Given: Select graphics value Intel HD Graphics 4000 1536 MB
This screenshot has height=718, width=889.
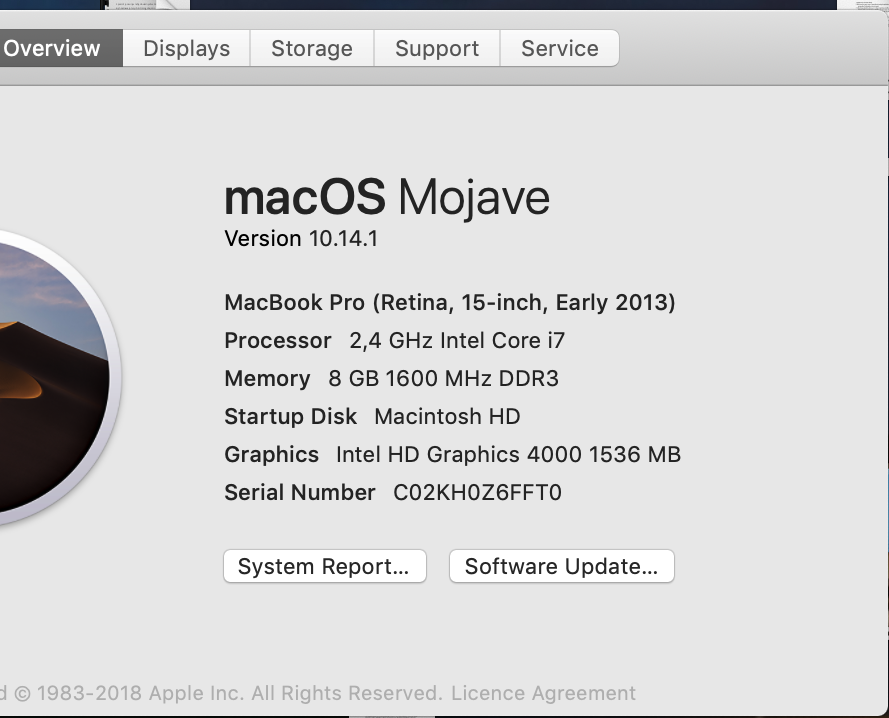Looking at the screenshot, I should click(x=509, y=455).
